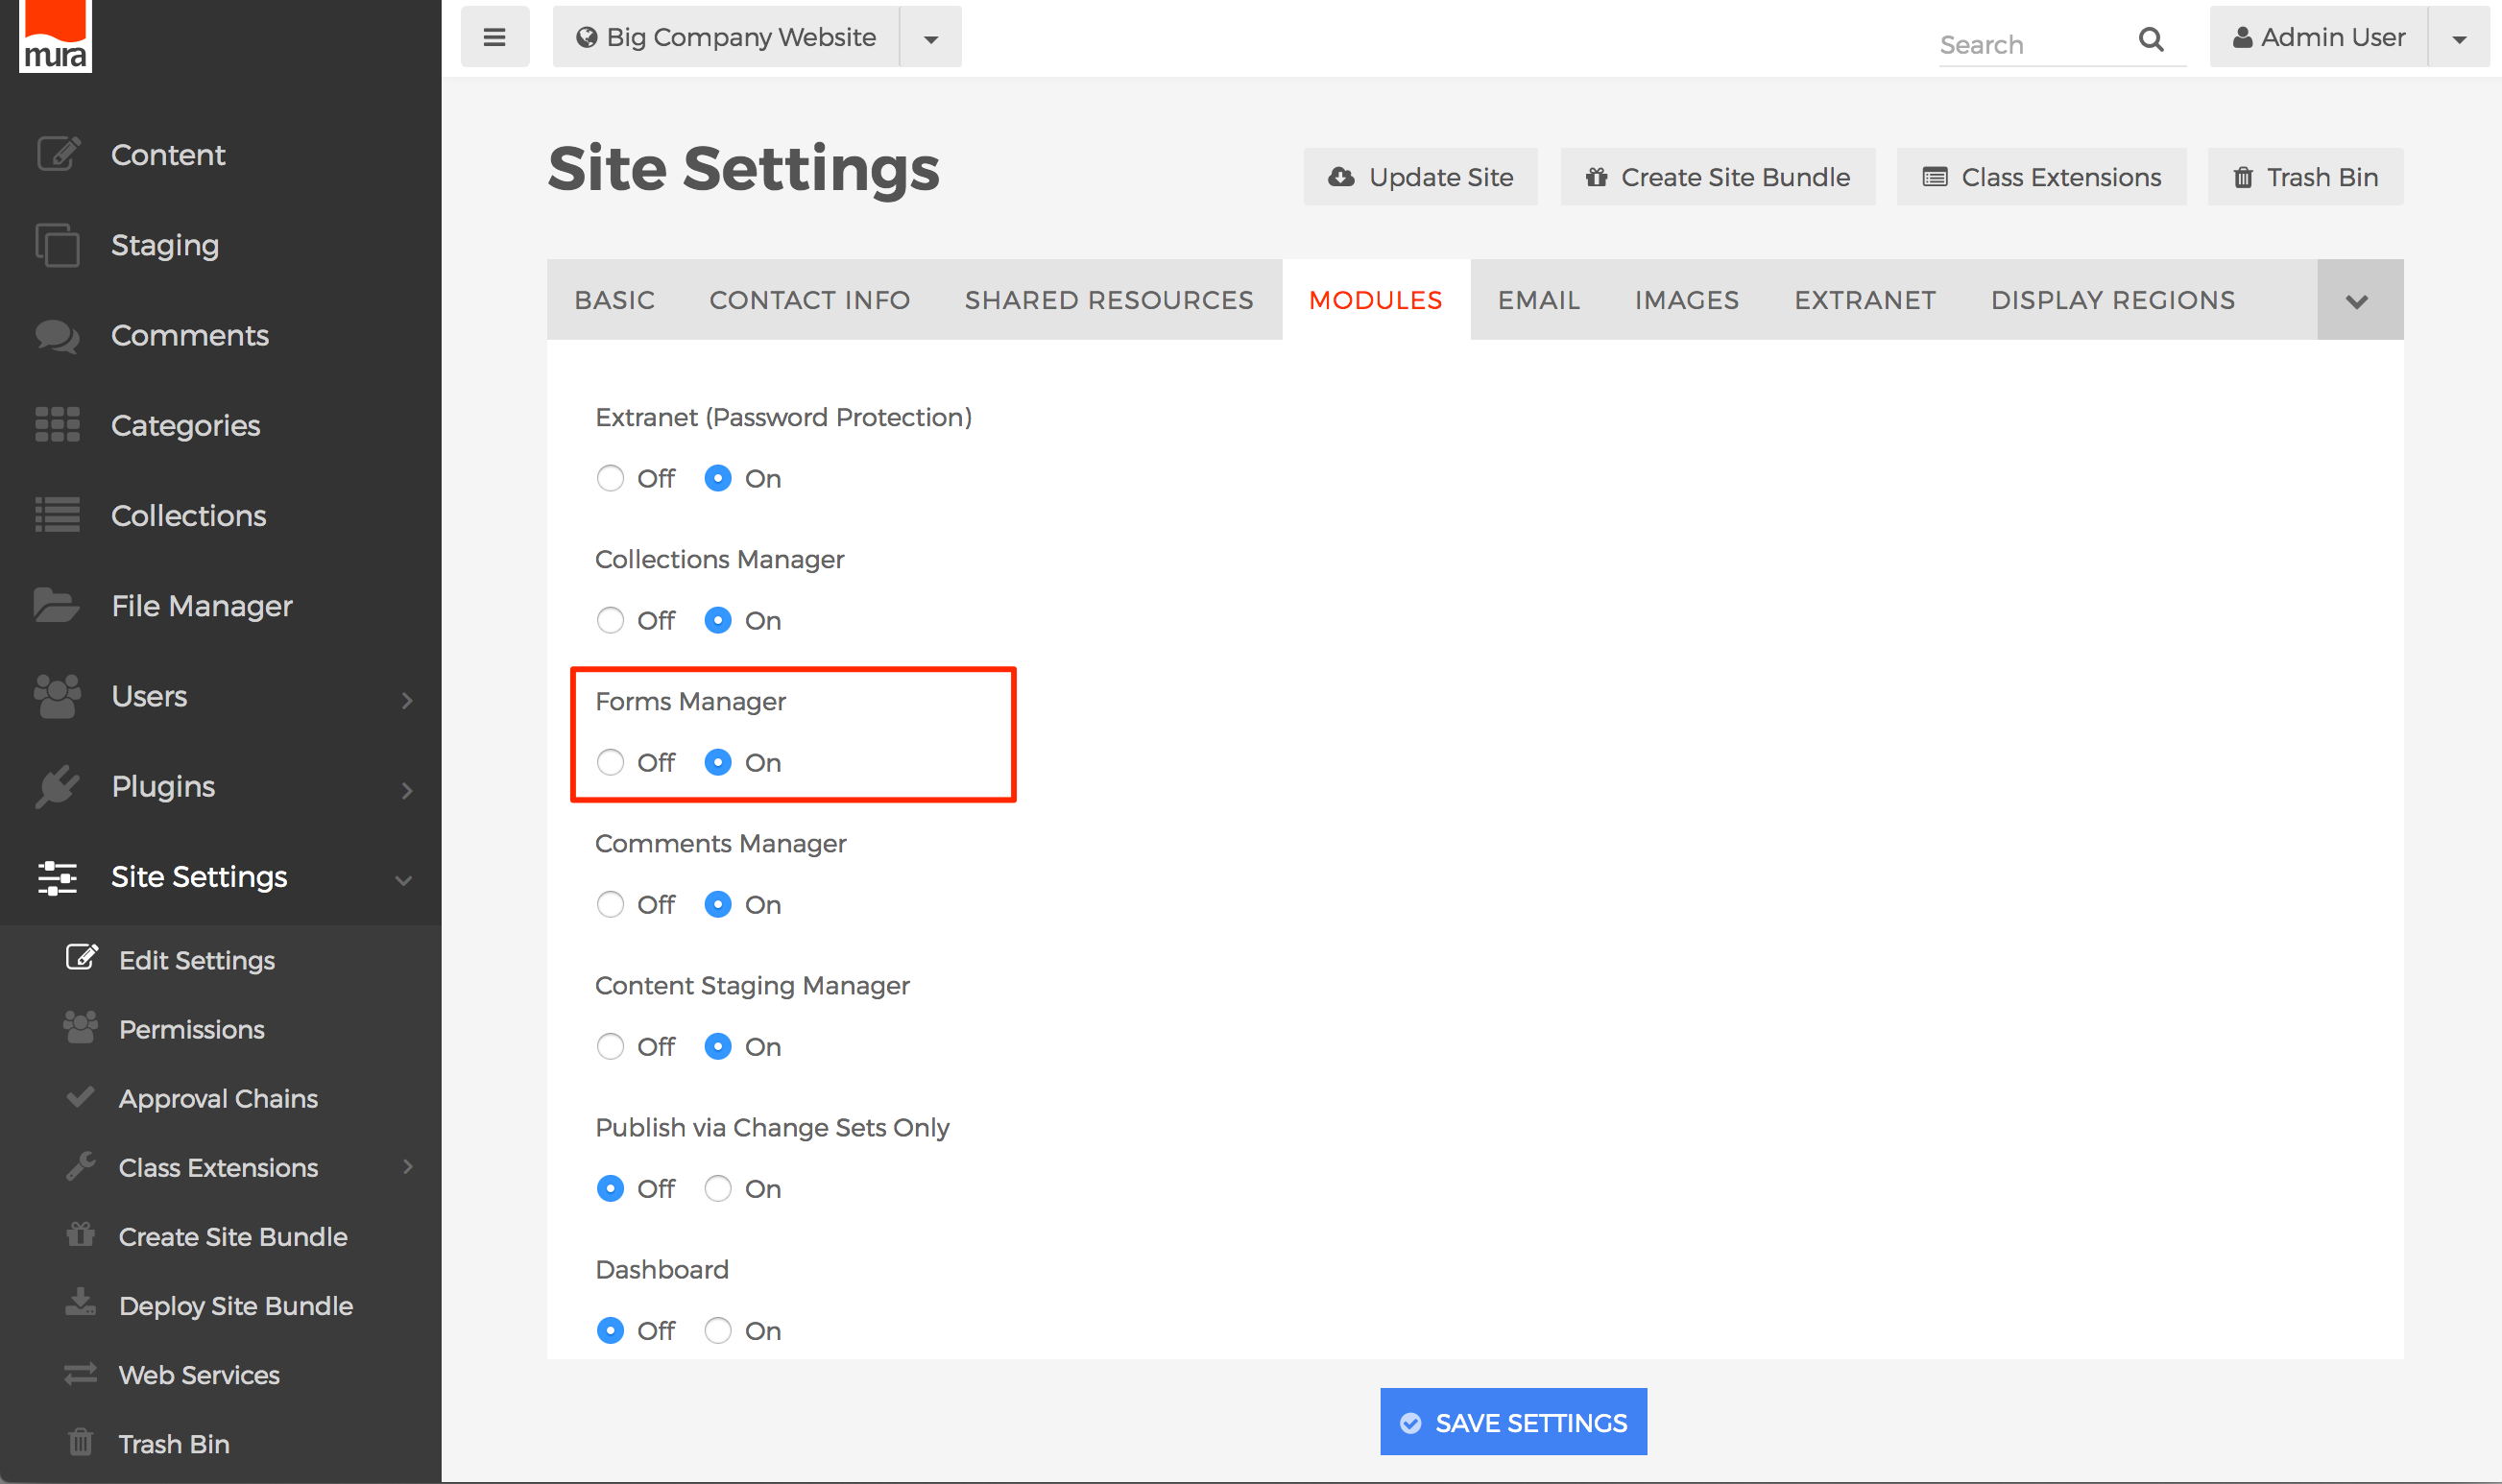Click the Search input field
Viewport: 2502px width, 1484px height.
point(2030,44)
